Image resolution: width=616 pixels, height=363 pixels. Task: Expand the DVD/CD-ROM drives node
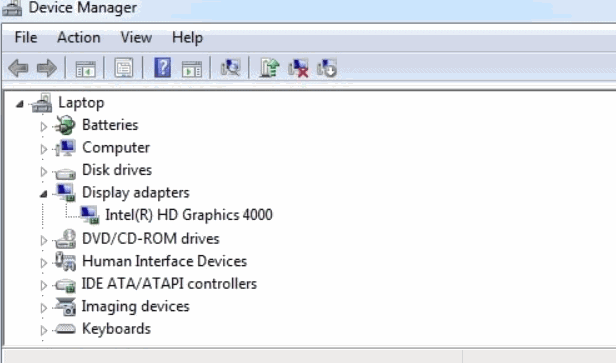(x=43, y=240)
